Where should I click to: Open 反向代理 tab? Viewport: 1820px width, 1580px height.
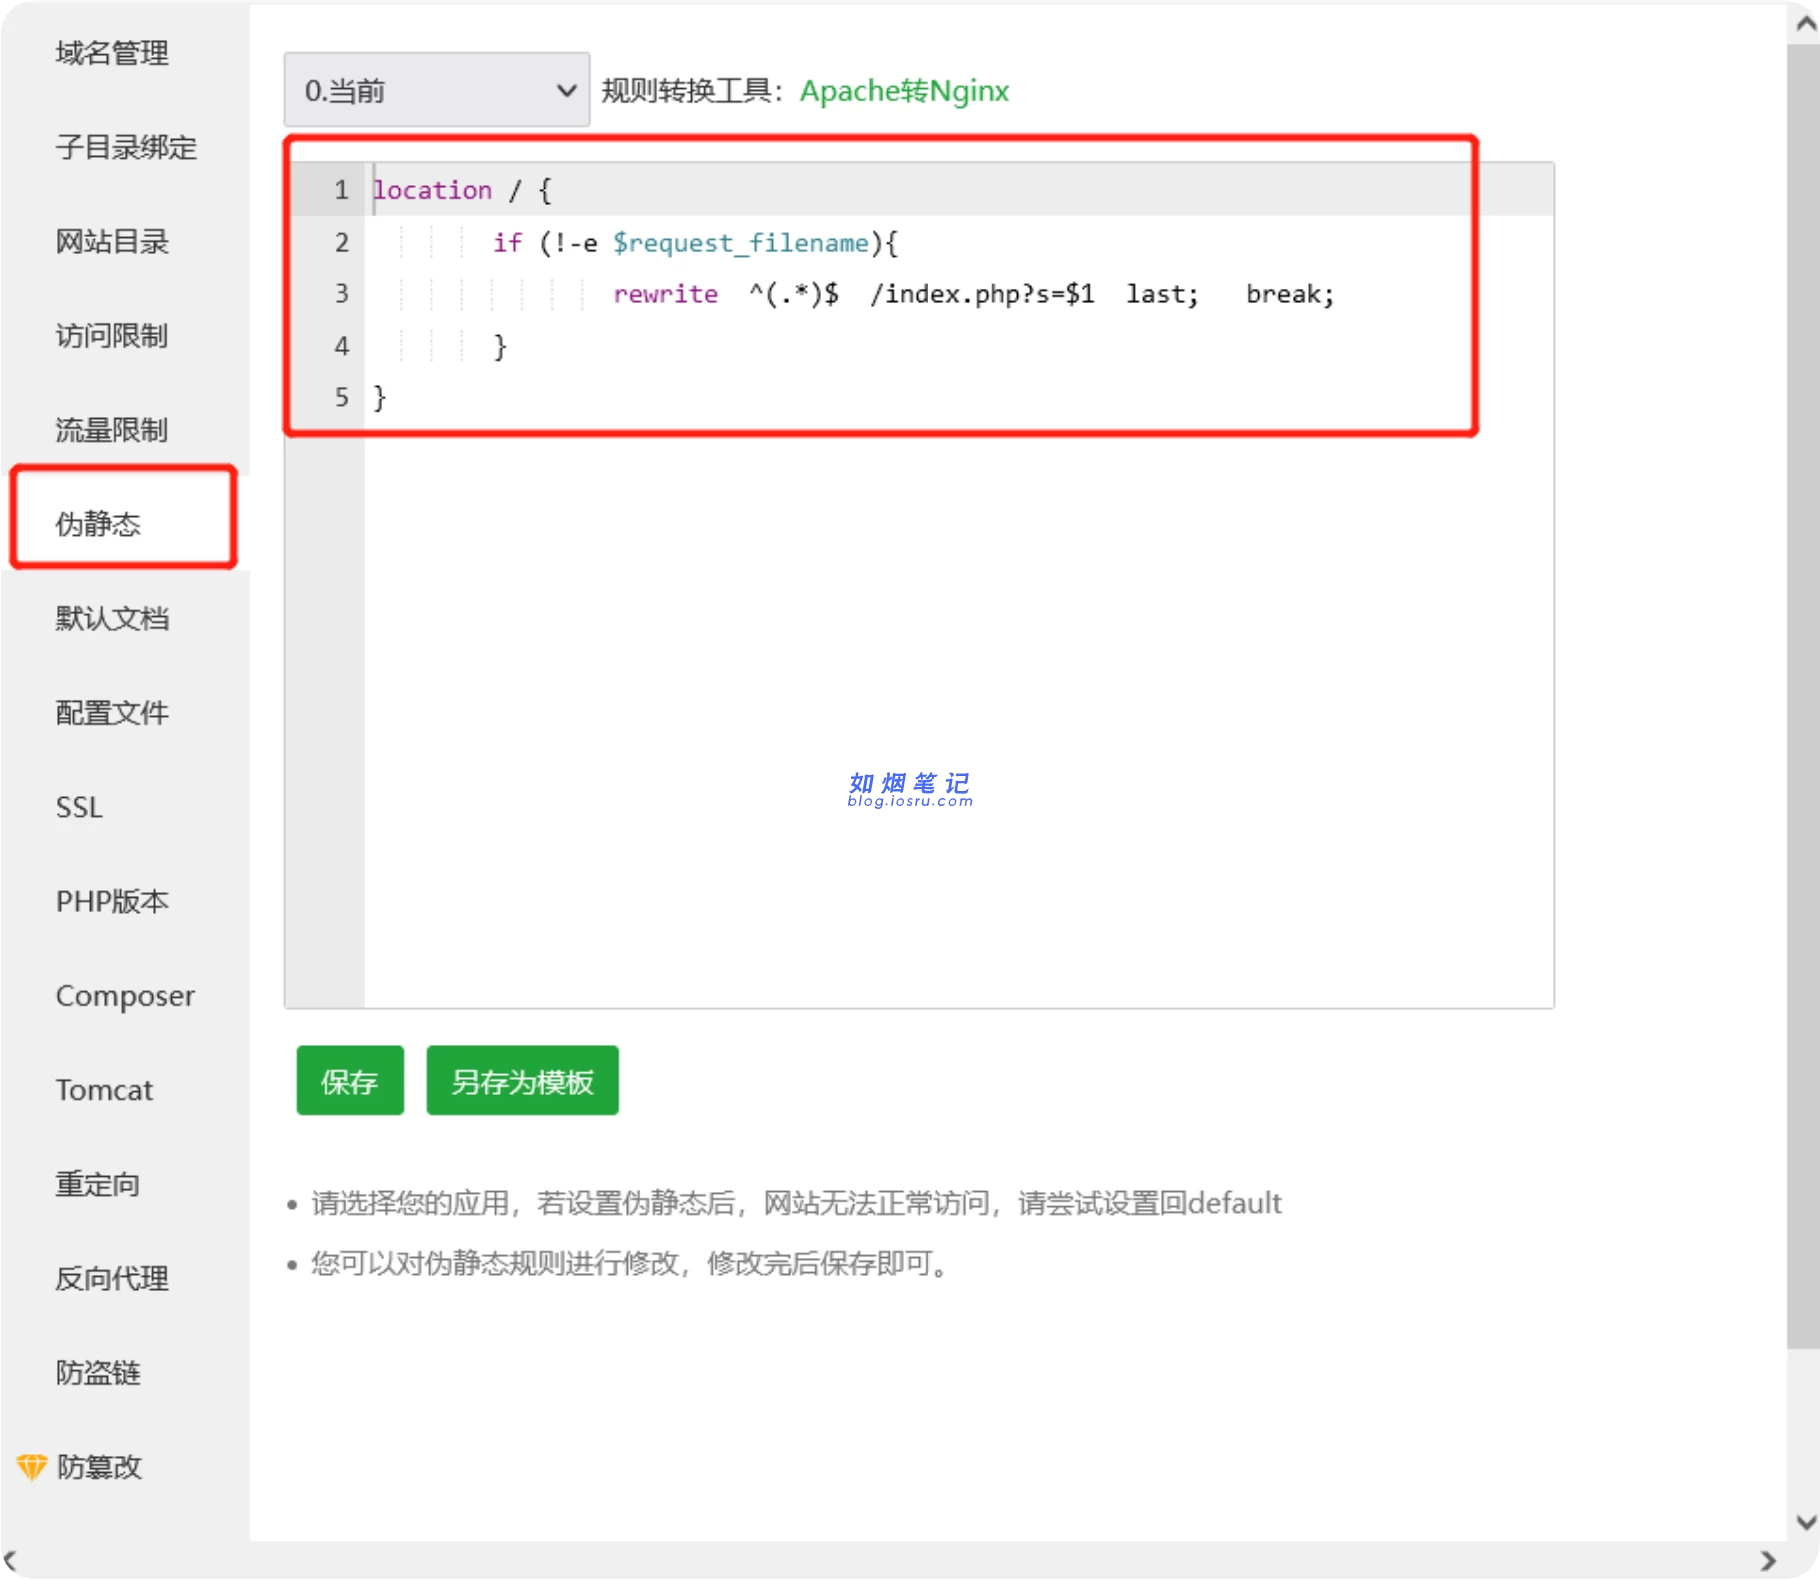click(x=112, y=1278)
